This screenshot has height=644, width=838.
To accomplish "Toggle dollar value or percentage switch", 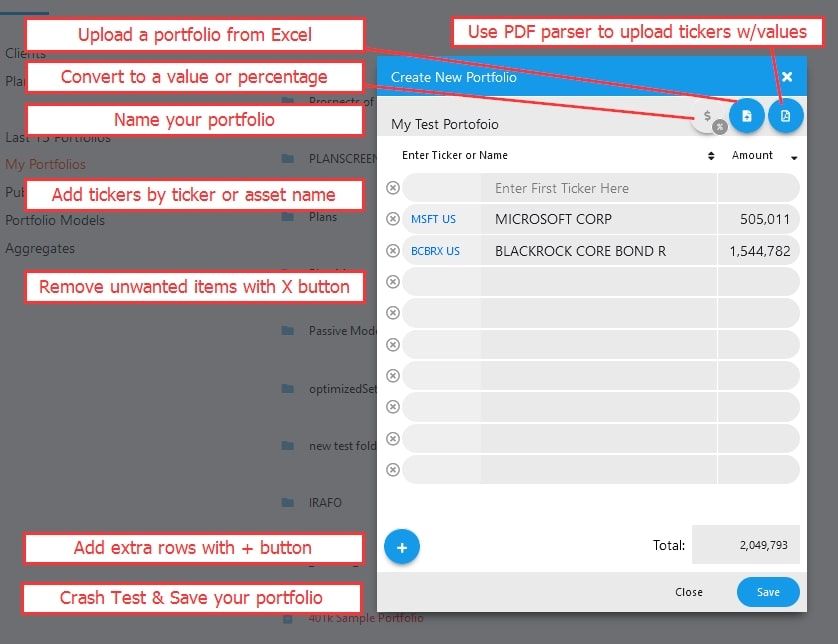I will pos(709,118).
